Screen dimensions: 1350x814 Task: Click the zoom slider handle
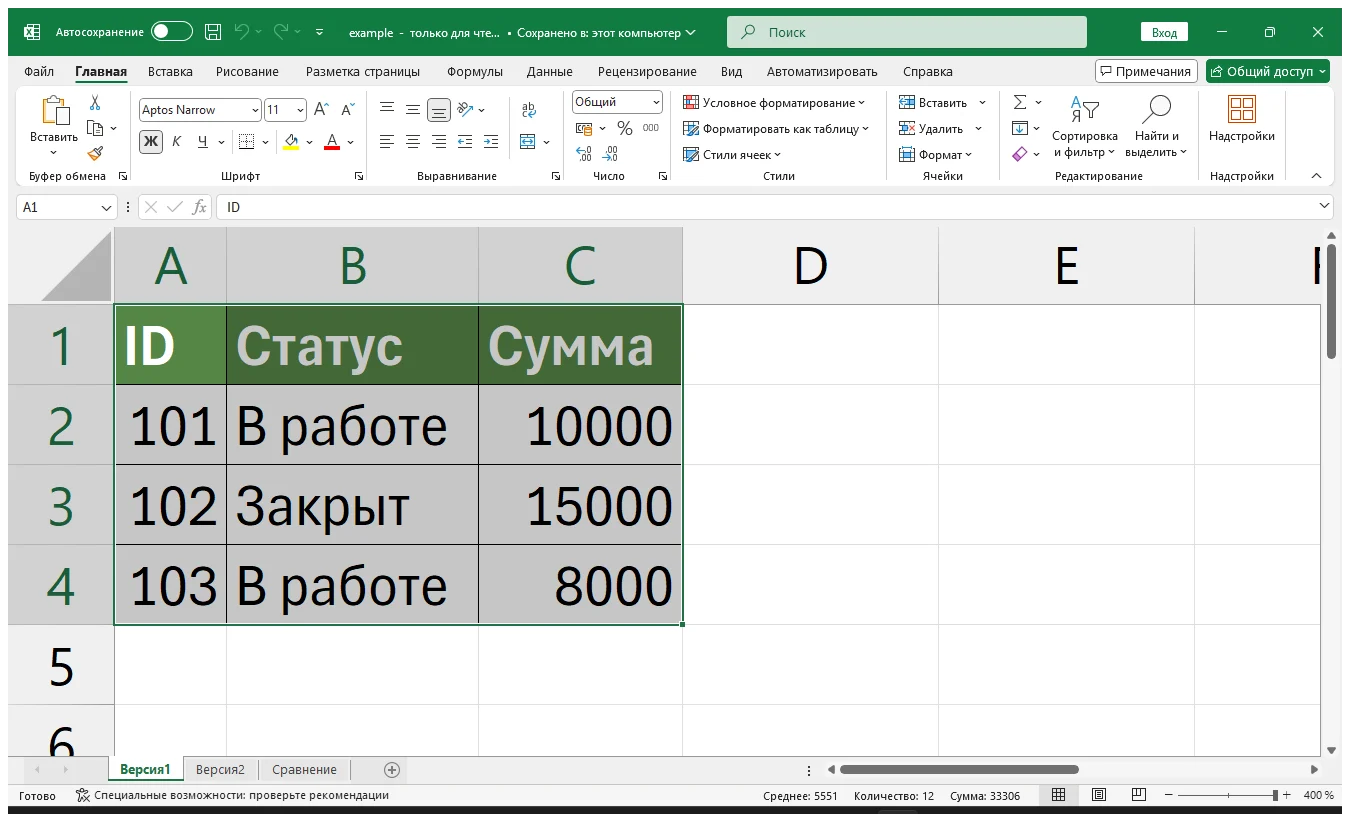pyautogui.click(x=1275, y=795)
